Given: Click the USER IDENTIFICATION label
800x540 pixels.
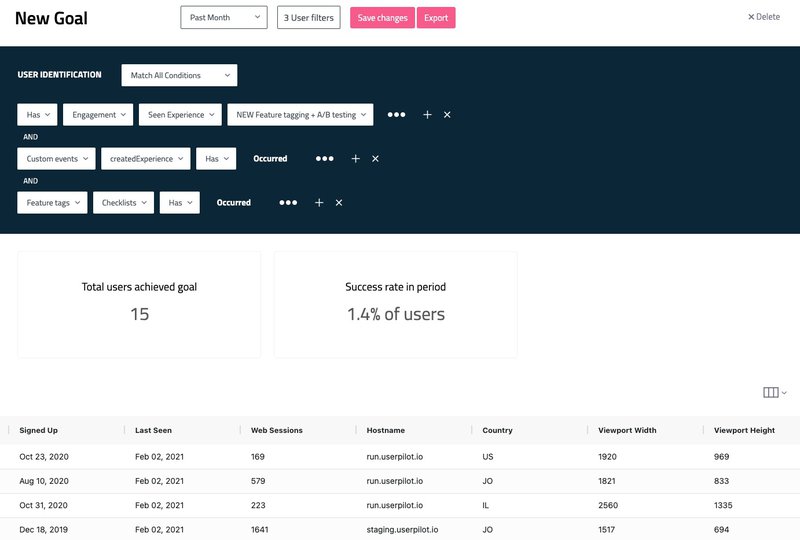Looking at the screenshot, I should click(x=59, y=75).
